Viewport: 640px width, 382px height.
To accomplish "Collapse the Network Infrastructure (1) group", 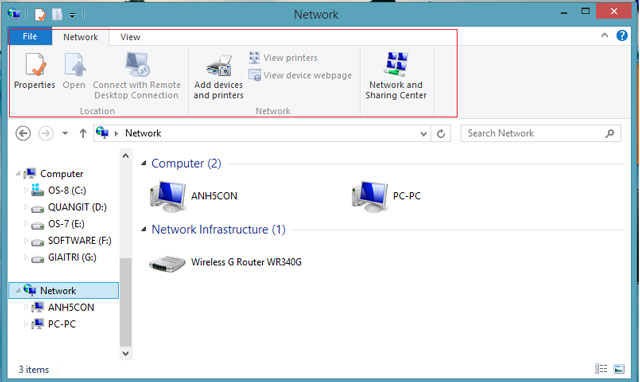I will click(x=144, y=229).
